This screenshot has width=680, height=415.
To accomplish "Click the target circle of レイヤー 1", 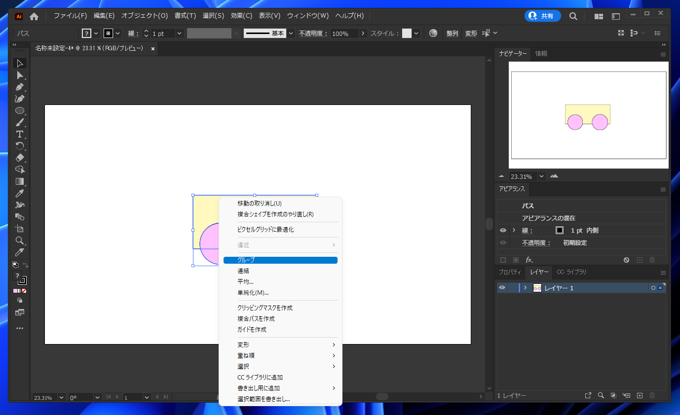I will pos(653,288).
